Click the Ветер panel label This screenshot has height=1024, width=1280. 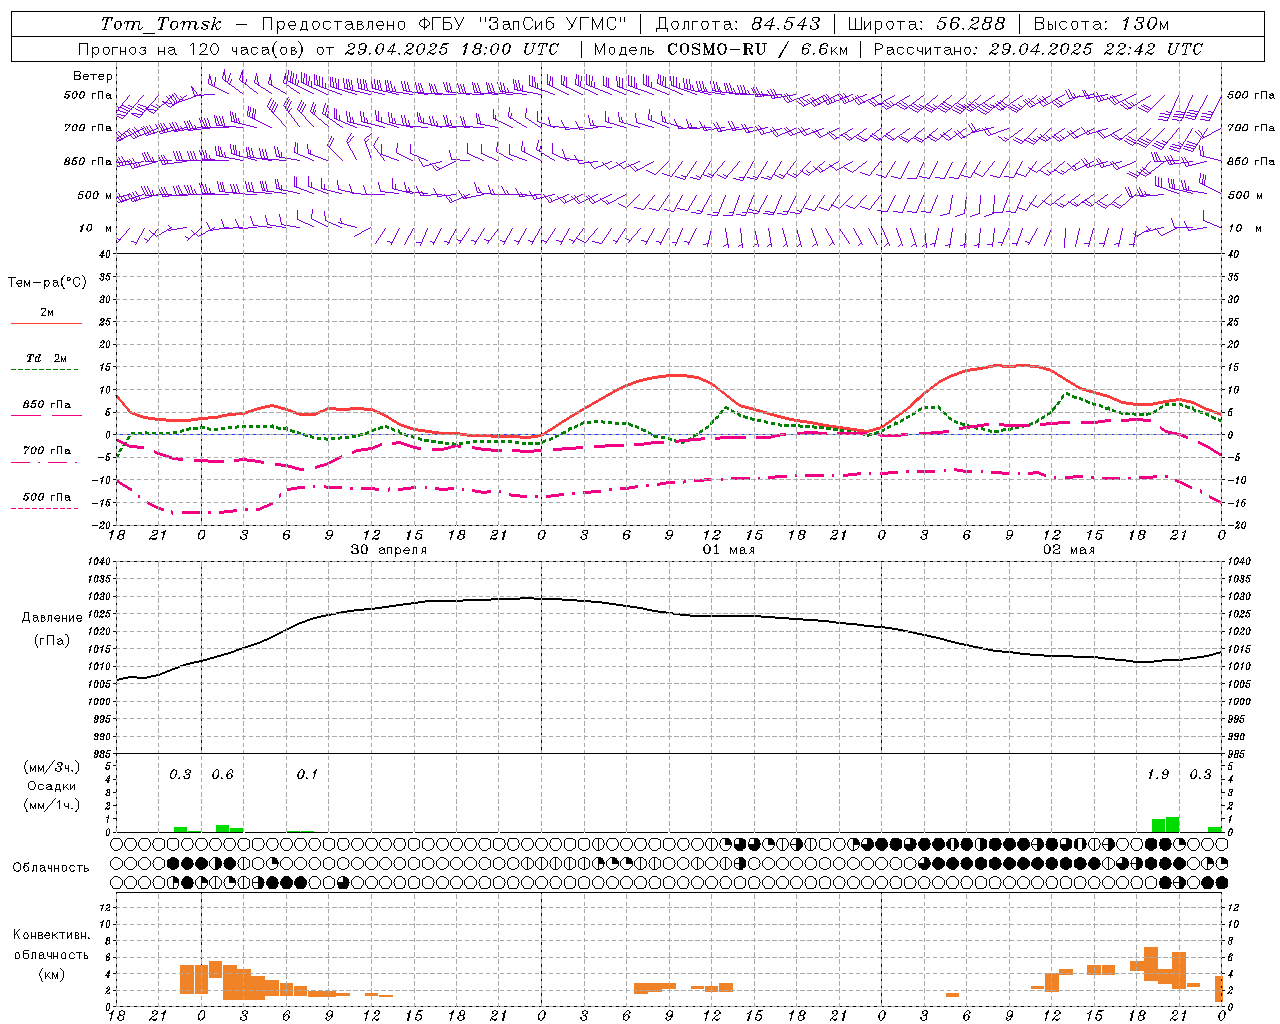click(93, 76)
